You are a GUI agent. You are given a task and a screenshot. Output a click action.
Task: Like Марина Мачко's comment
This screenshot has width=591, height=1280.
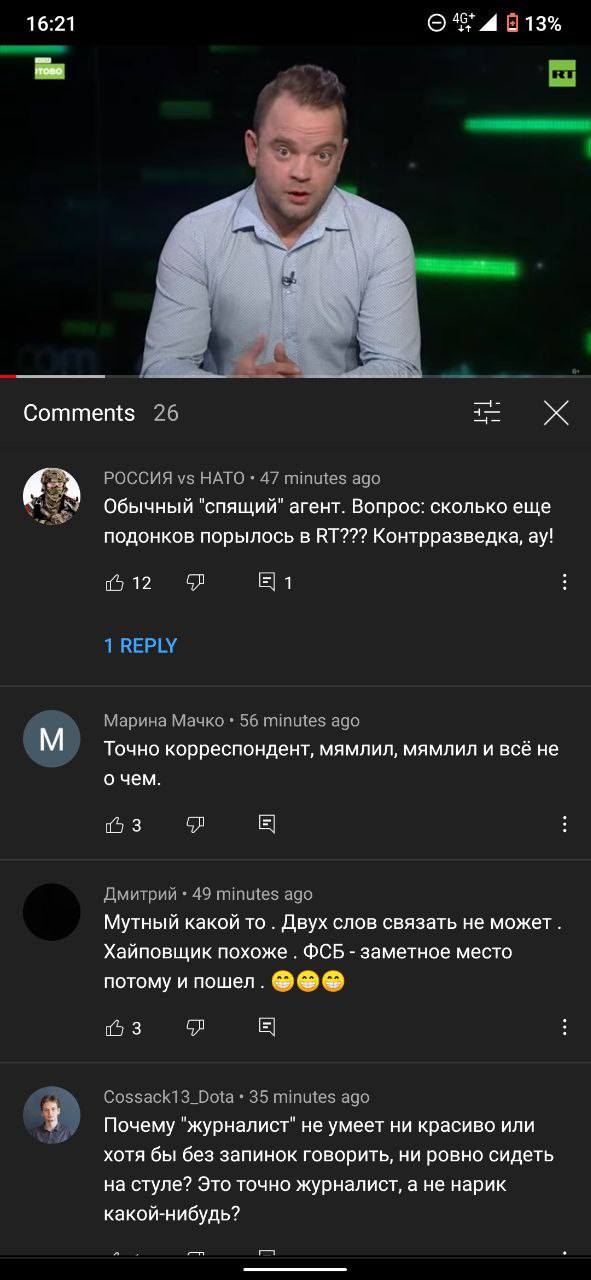[x=115, y=825]
